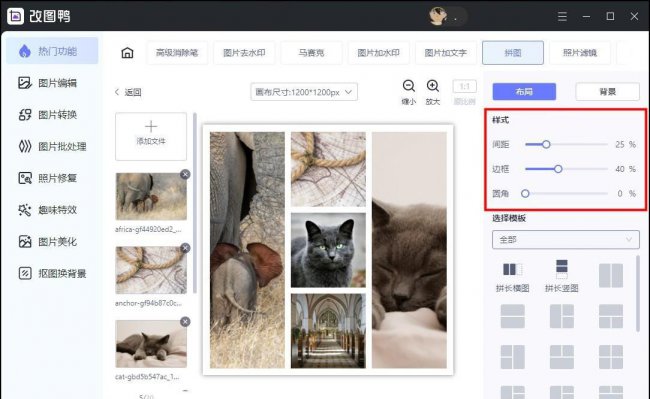Open the hamburger menu in title bar
Screen dimensions: 650x399
tap(562, 16)
